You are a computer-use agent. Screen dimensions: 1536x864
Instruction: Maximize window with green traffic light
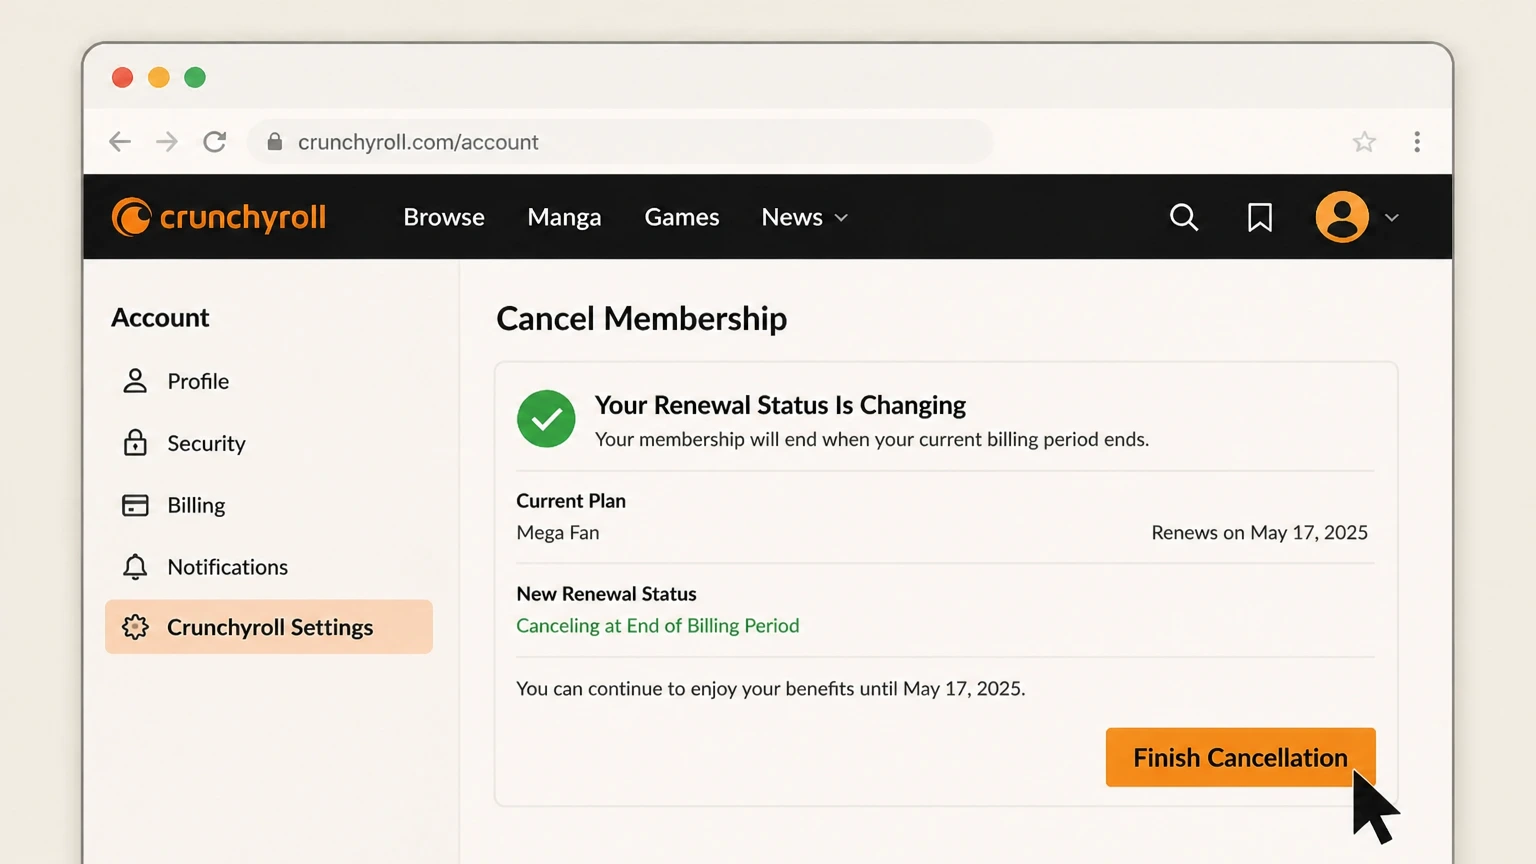click(195, 77)
